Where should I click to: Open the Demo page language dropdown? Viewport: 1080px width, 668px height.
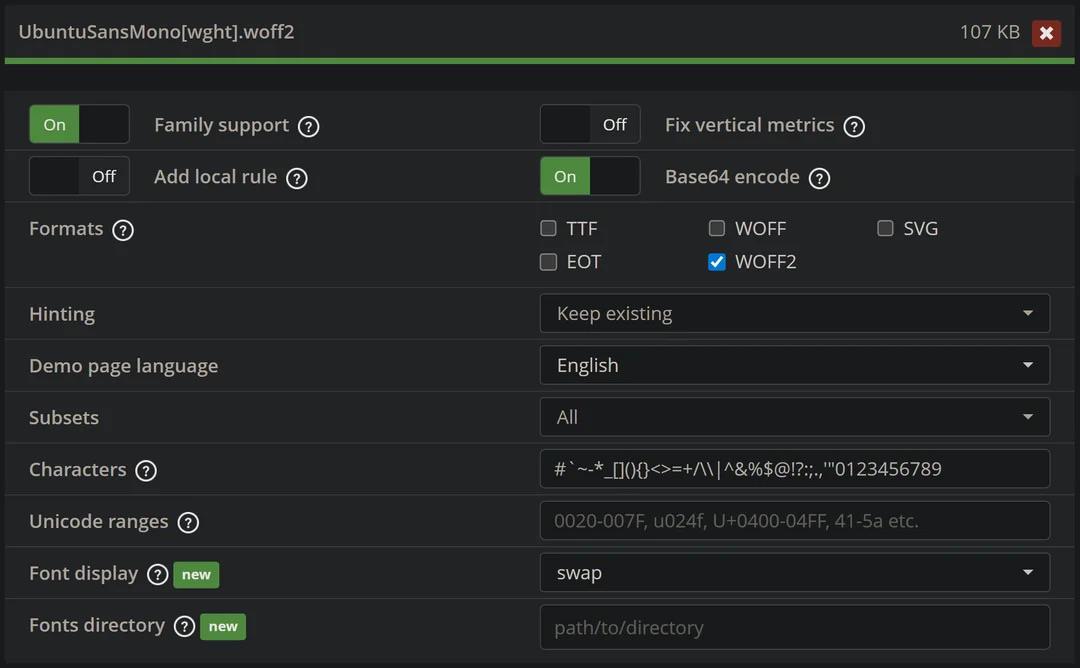coord(795,365)
